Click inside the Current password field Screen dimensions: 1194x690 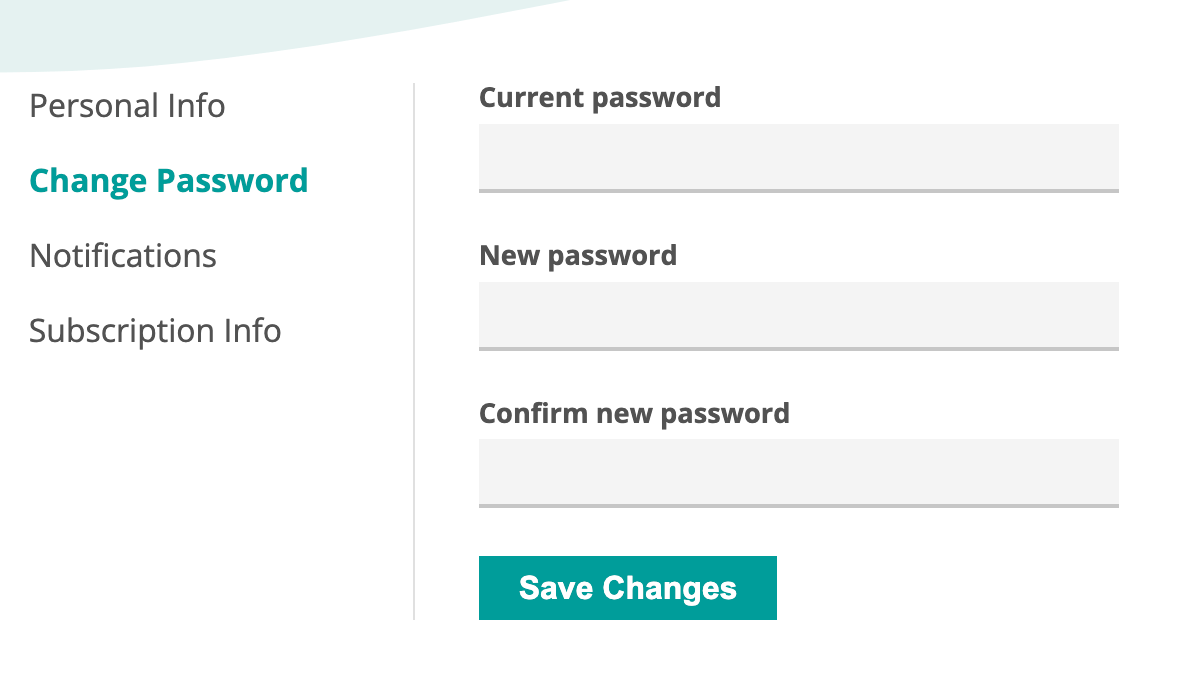(x=798, y=157)
